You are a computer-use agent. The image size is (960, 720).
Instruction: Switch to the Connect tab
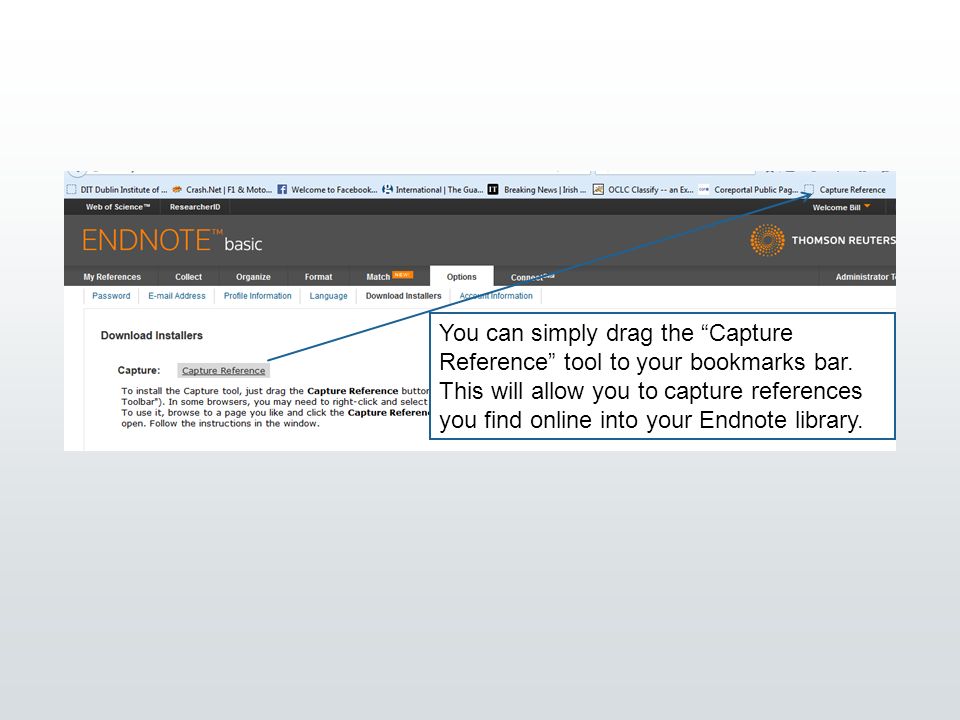[532, 277]
